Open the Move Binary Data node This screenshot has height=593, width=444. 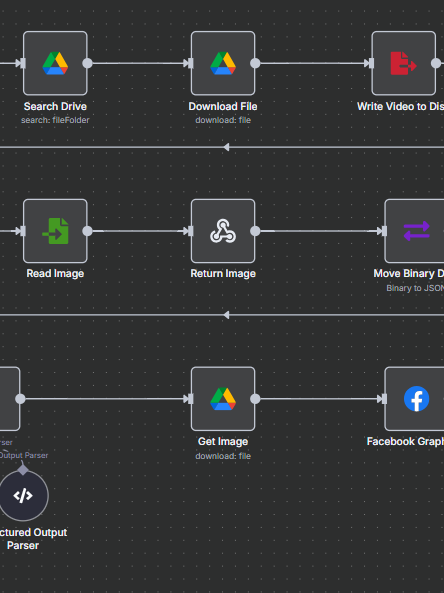click(415, 231)
